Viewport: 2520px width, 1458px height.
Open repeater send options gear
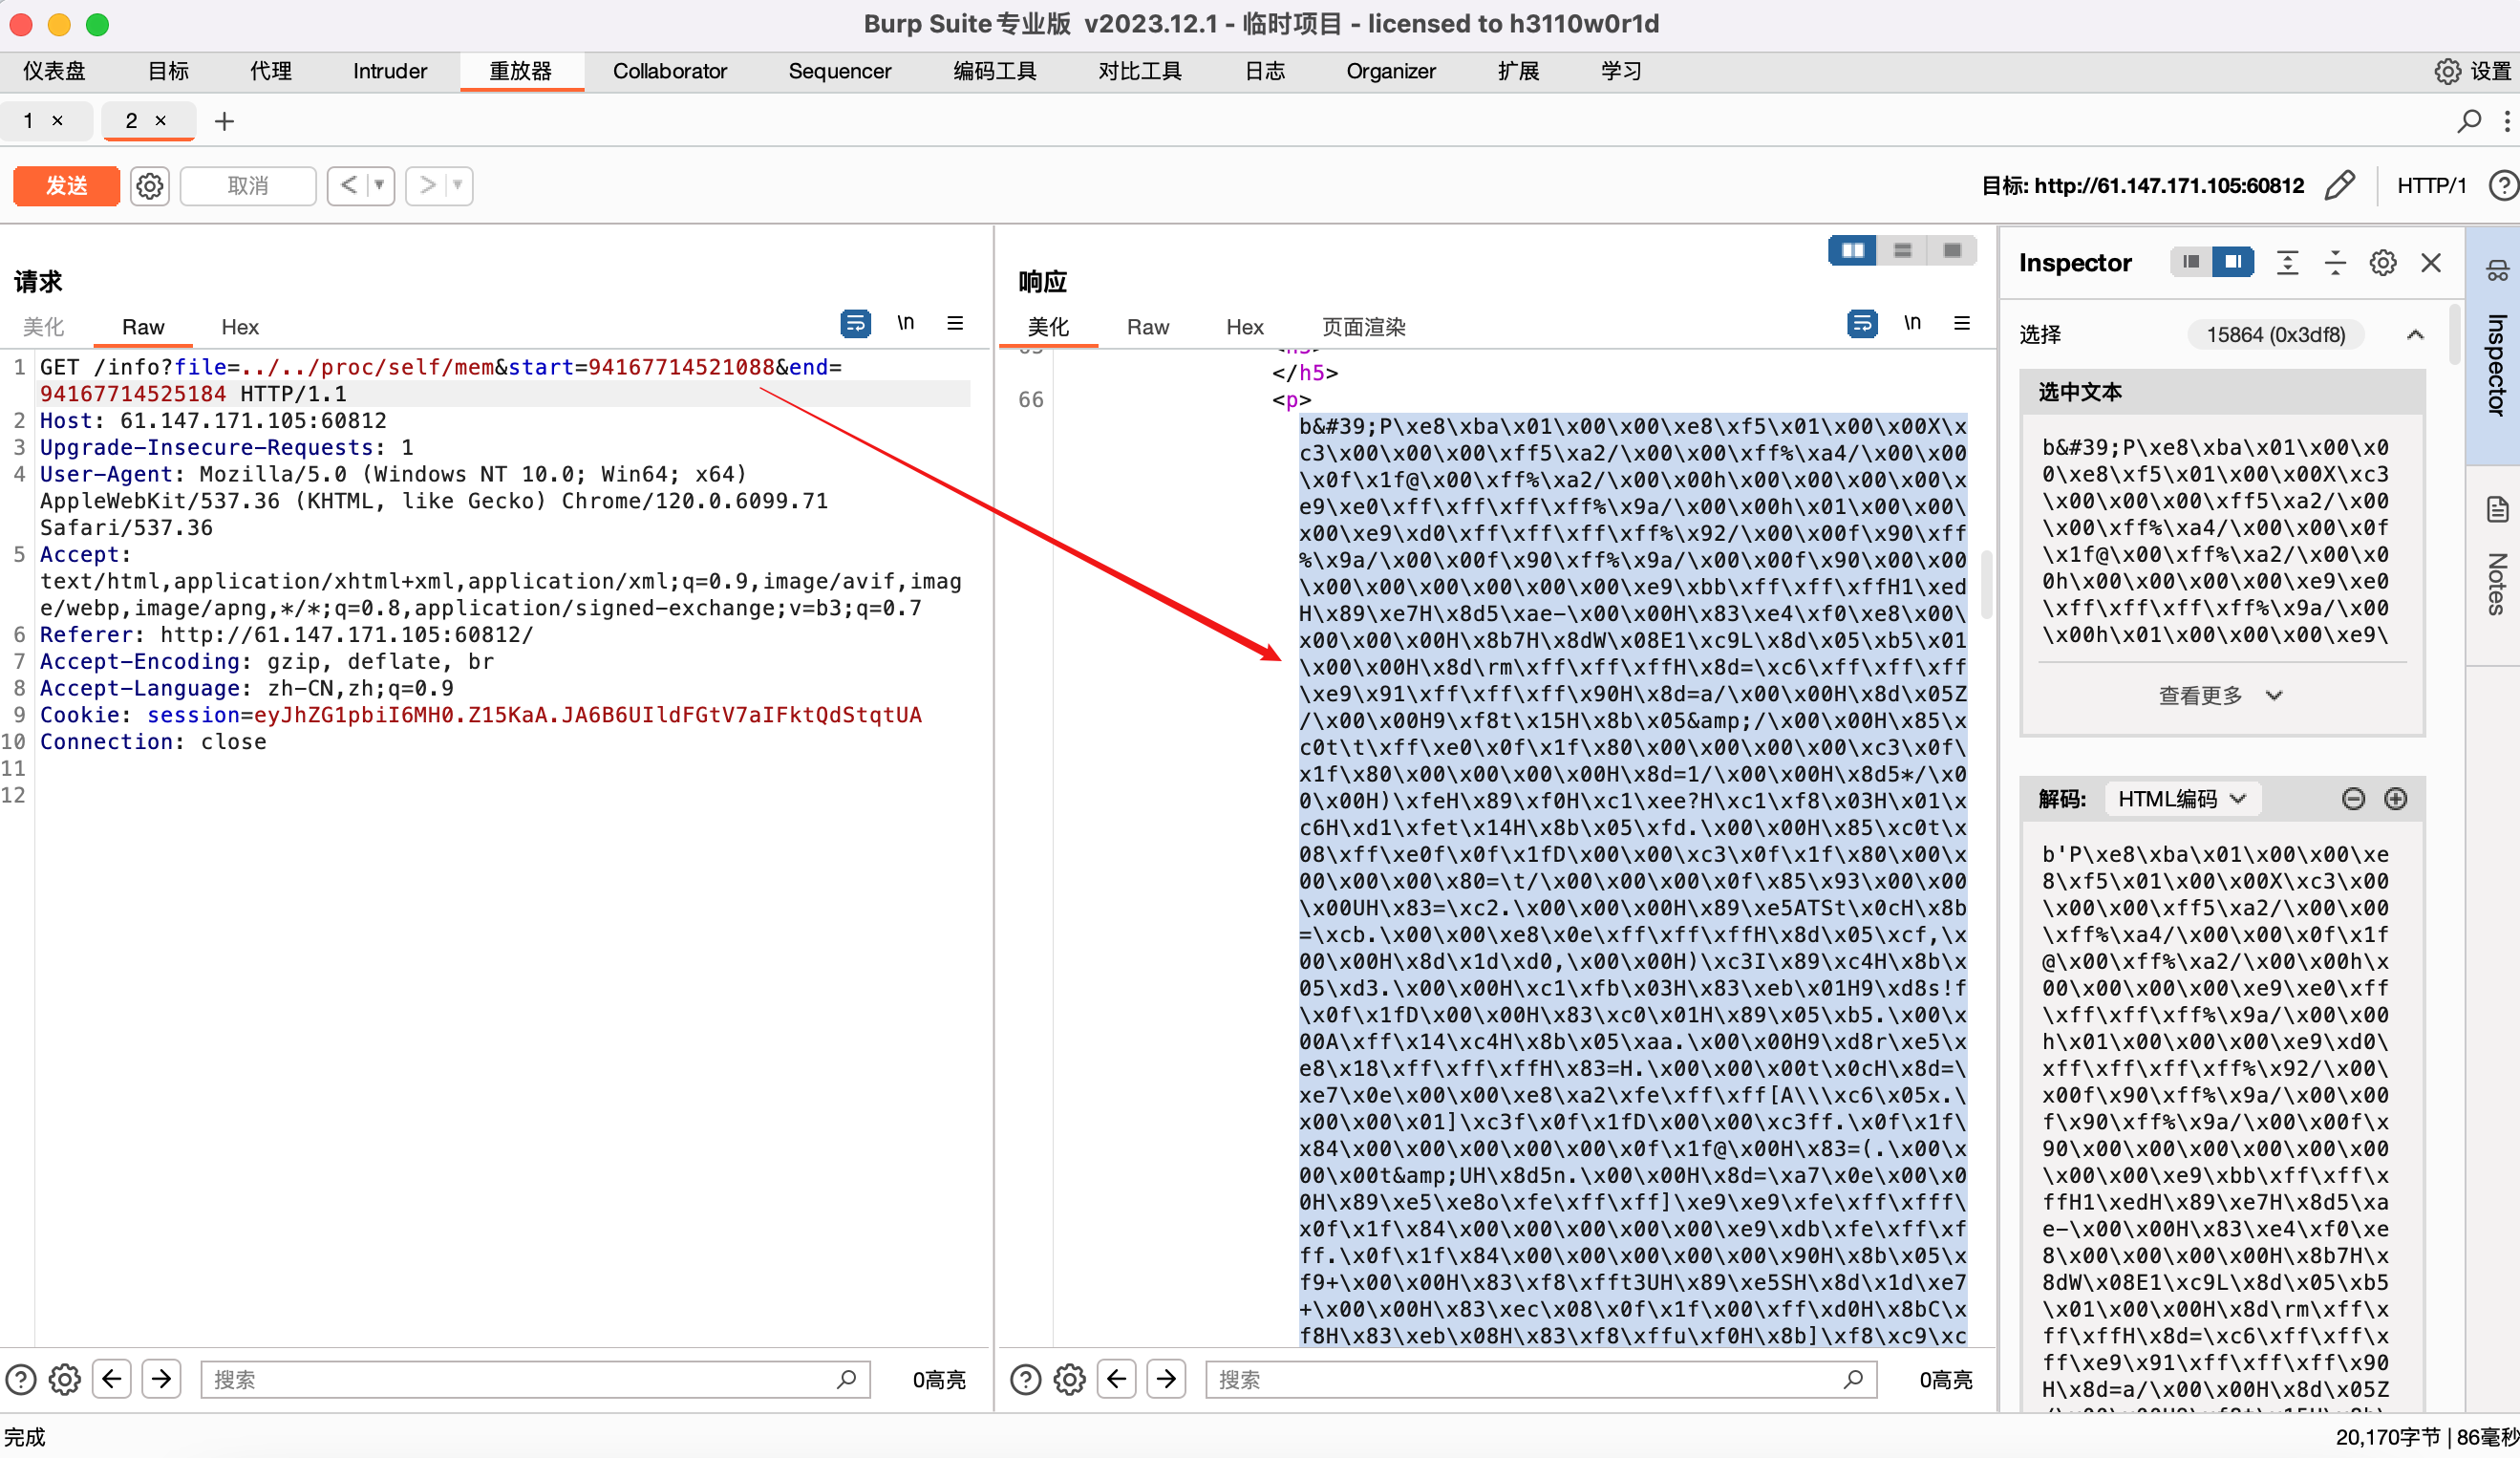point(149,186)
